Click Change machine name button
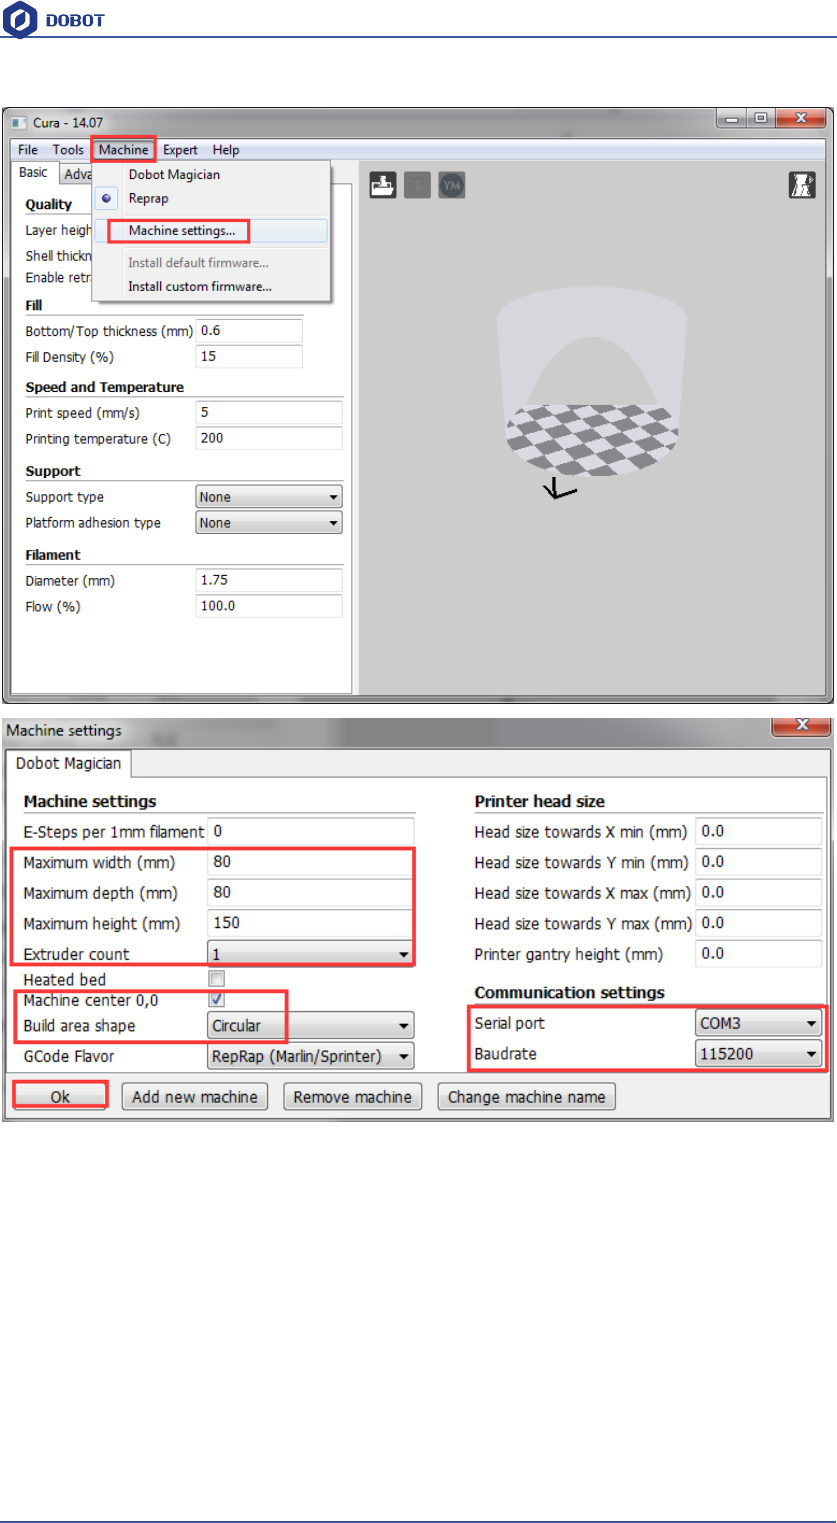 click(526, 1096)
